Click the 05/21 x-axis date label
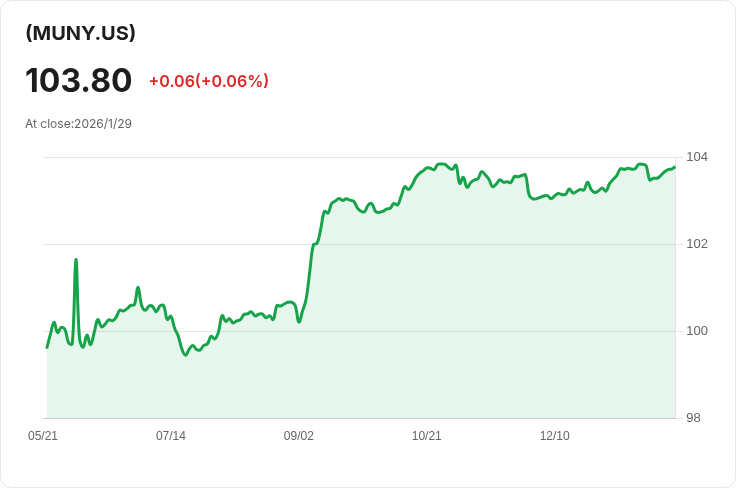 coord(43,436)
